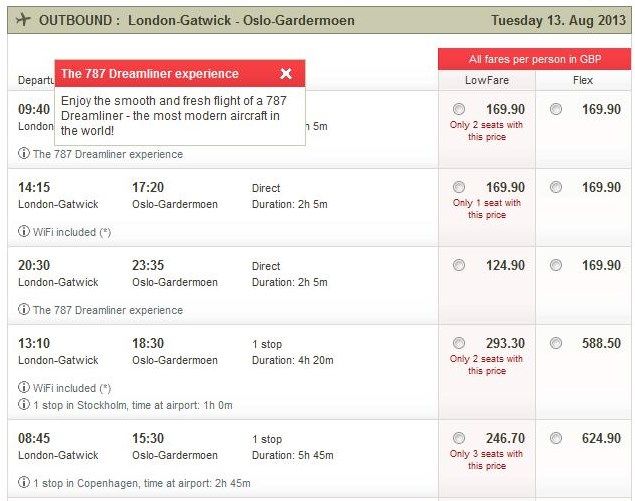The height and width of the screenshot is (501, 635).
Task: Click info icon by 13:10 WiFi included
Action: [24, 387]
